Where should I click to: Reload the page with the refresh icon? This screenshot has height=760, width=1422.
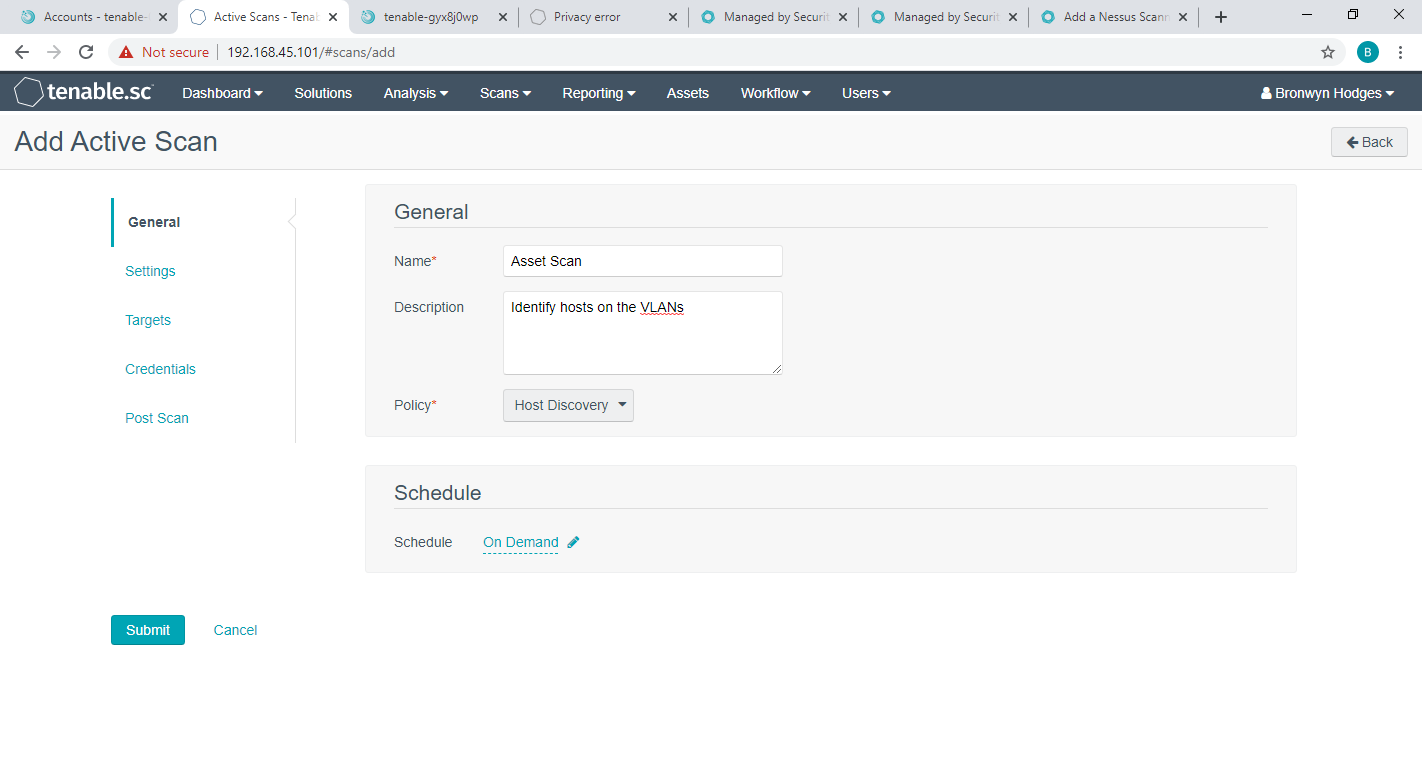pos(86,52)
